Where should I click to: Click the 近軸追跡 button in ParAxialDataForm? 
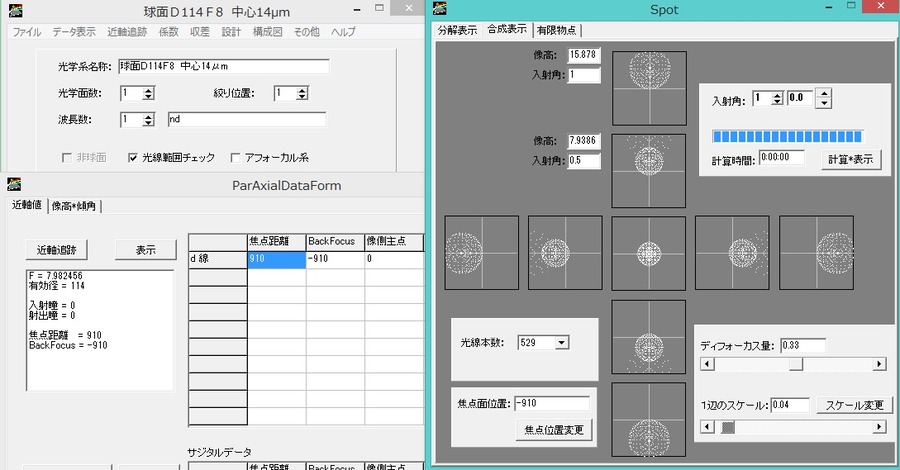(x=56, y=250)
